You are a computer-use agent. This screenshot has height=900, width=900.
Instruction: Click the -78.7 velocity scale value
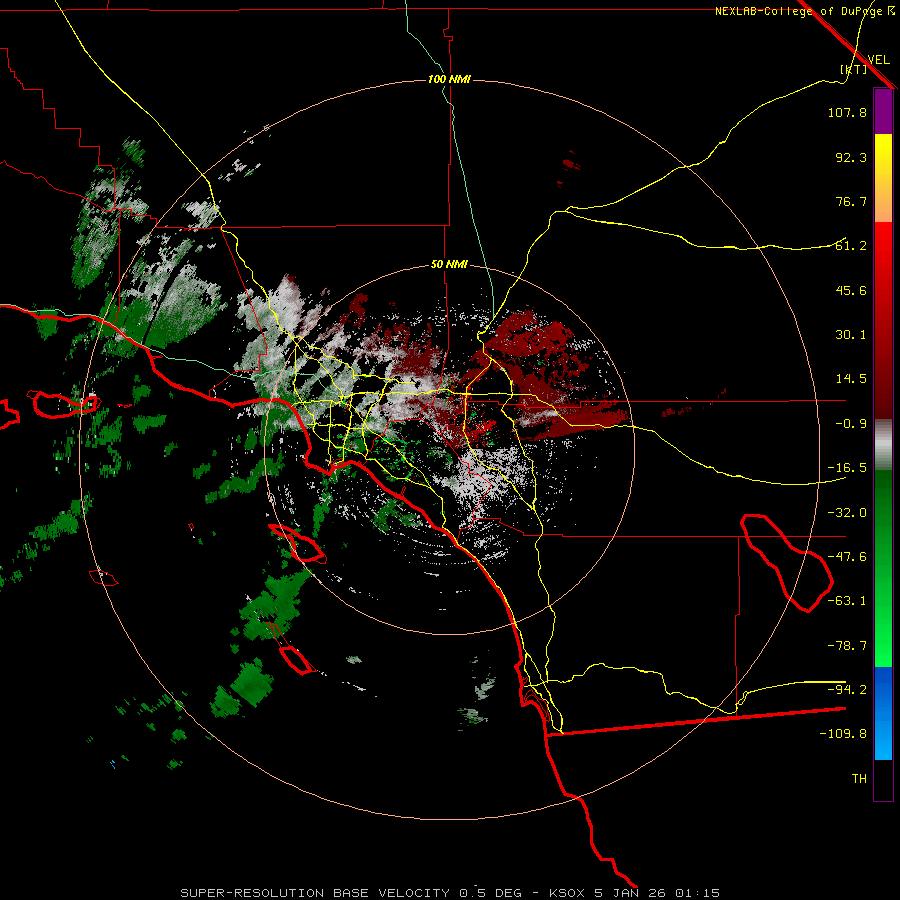pos(847,646)
